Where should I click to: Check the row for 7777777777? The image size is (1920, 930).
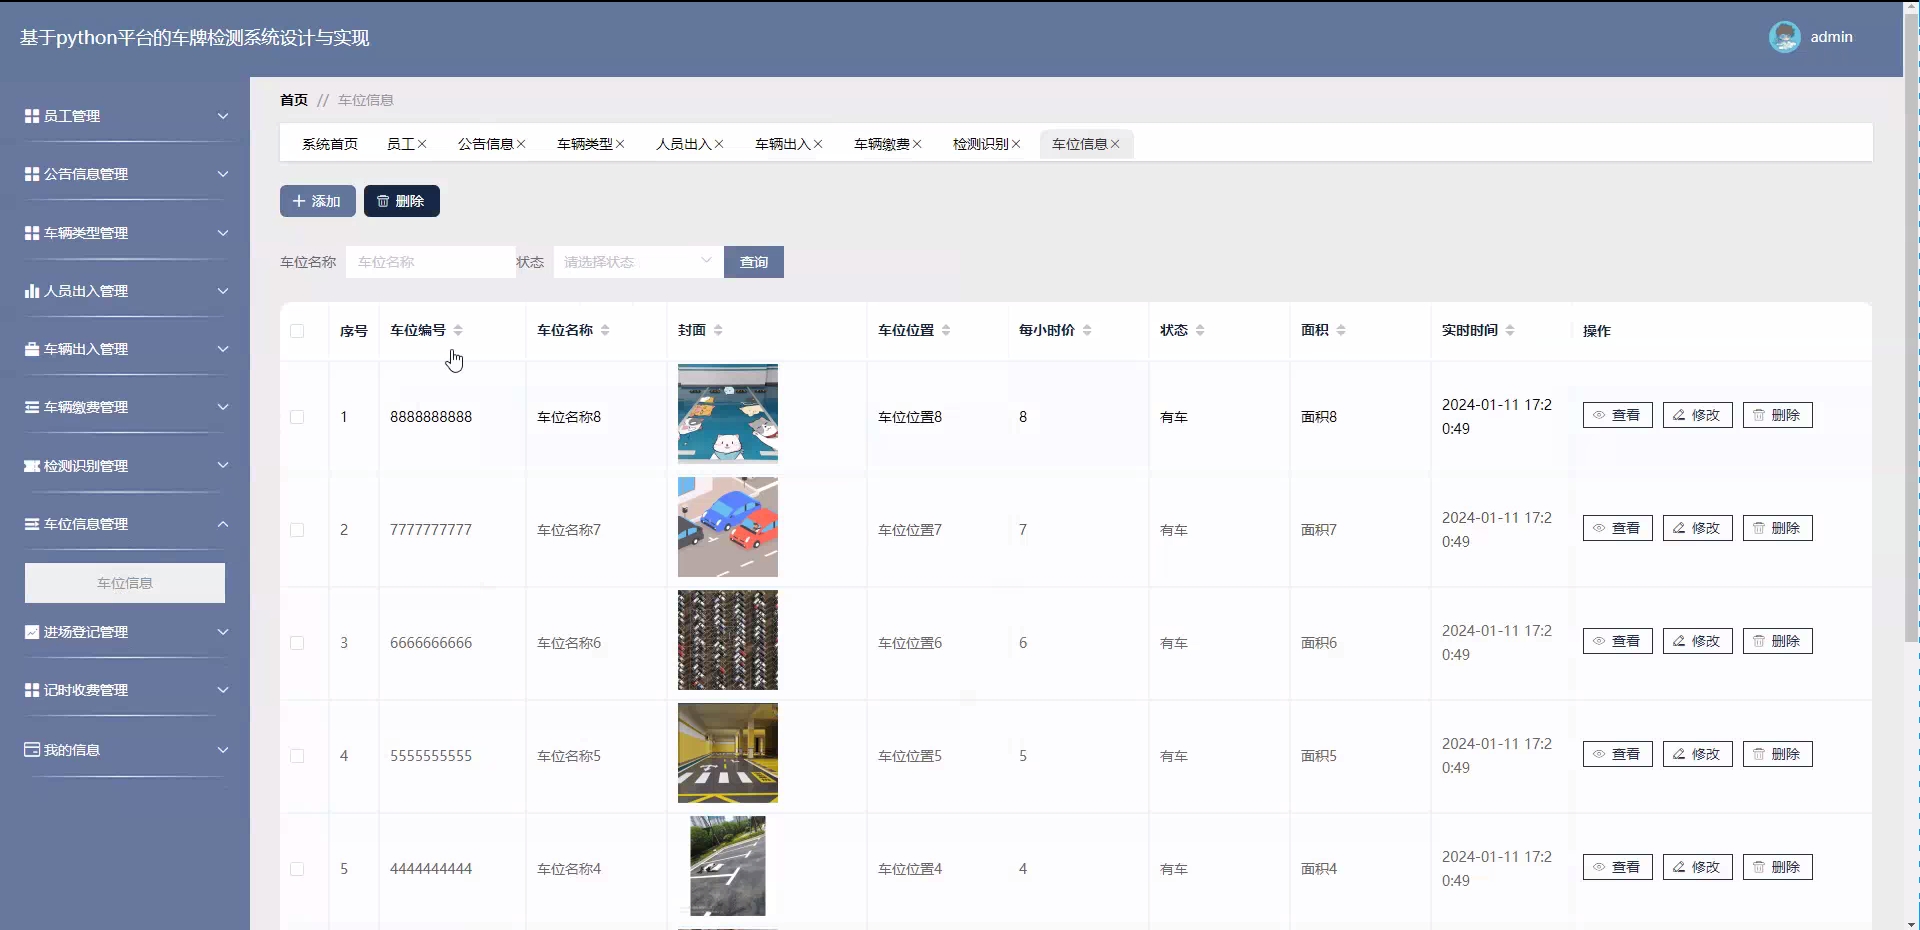(297, 530)
